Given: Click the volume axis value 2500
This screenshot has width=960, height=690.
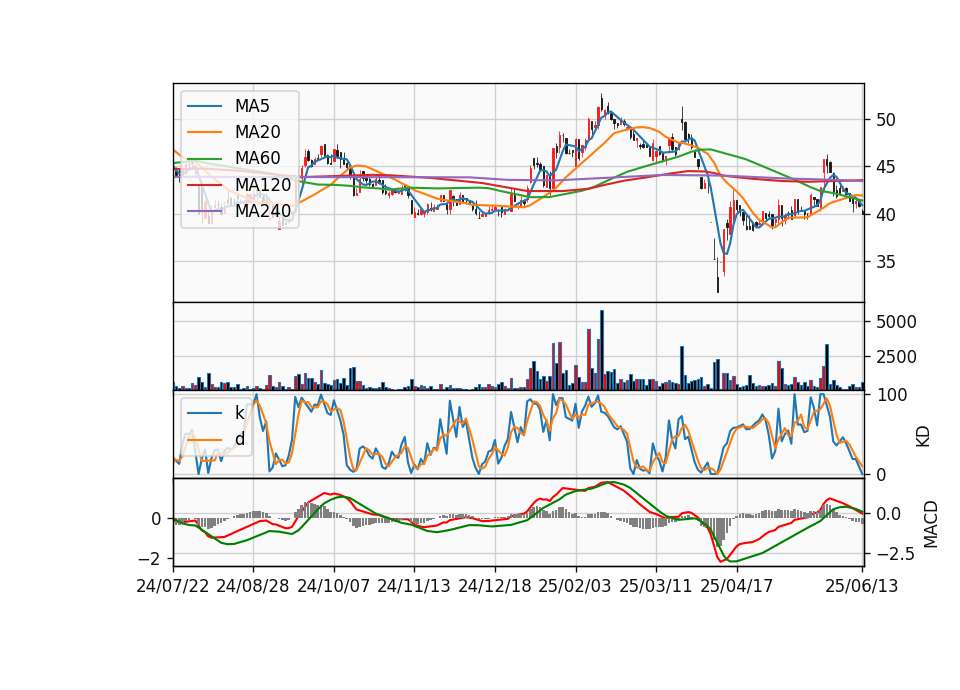Looking at the screenshot, I should (896, 357).
